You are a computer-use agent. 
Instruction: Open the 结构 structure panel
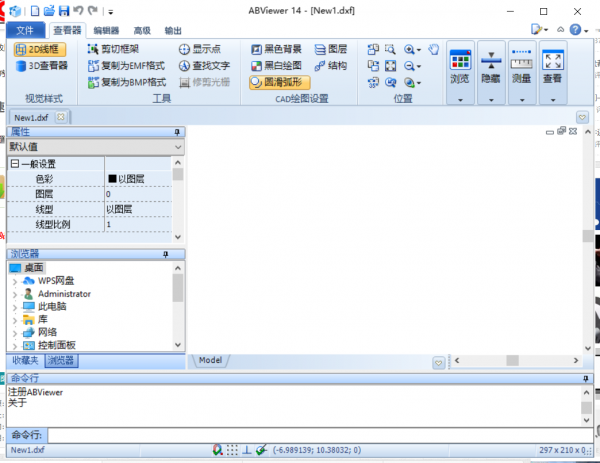coord(331,66)
